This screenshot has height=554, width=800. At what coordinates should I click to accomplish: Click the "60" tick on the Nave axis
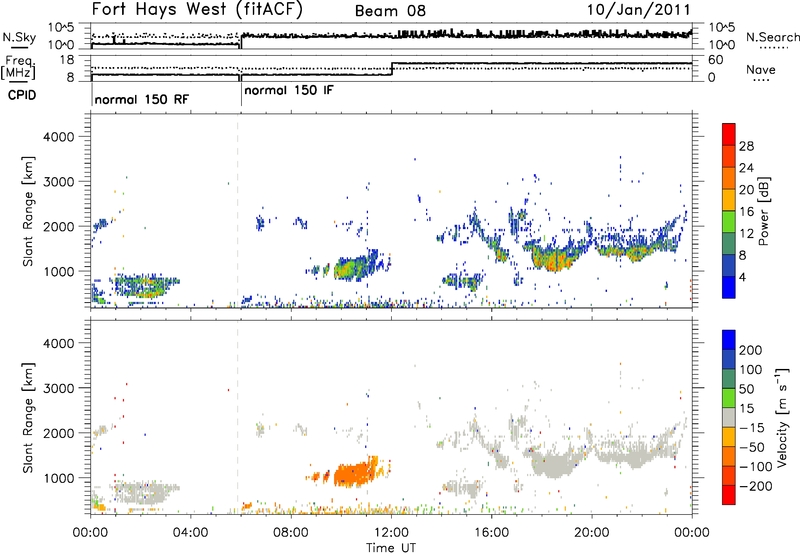[715, 60]
